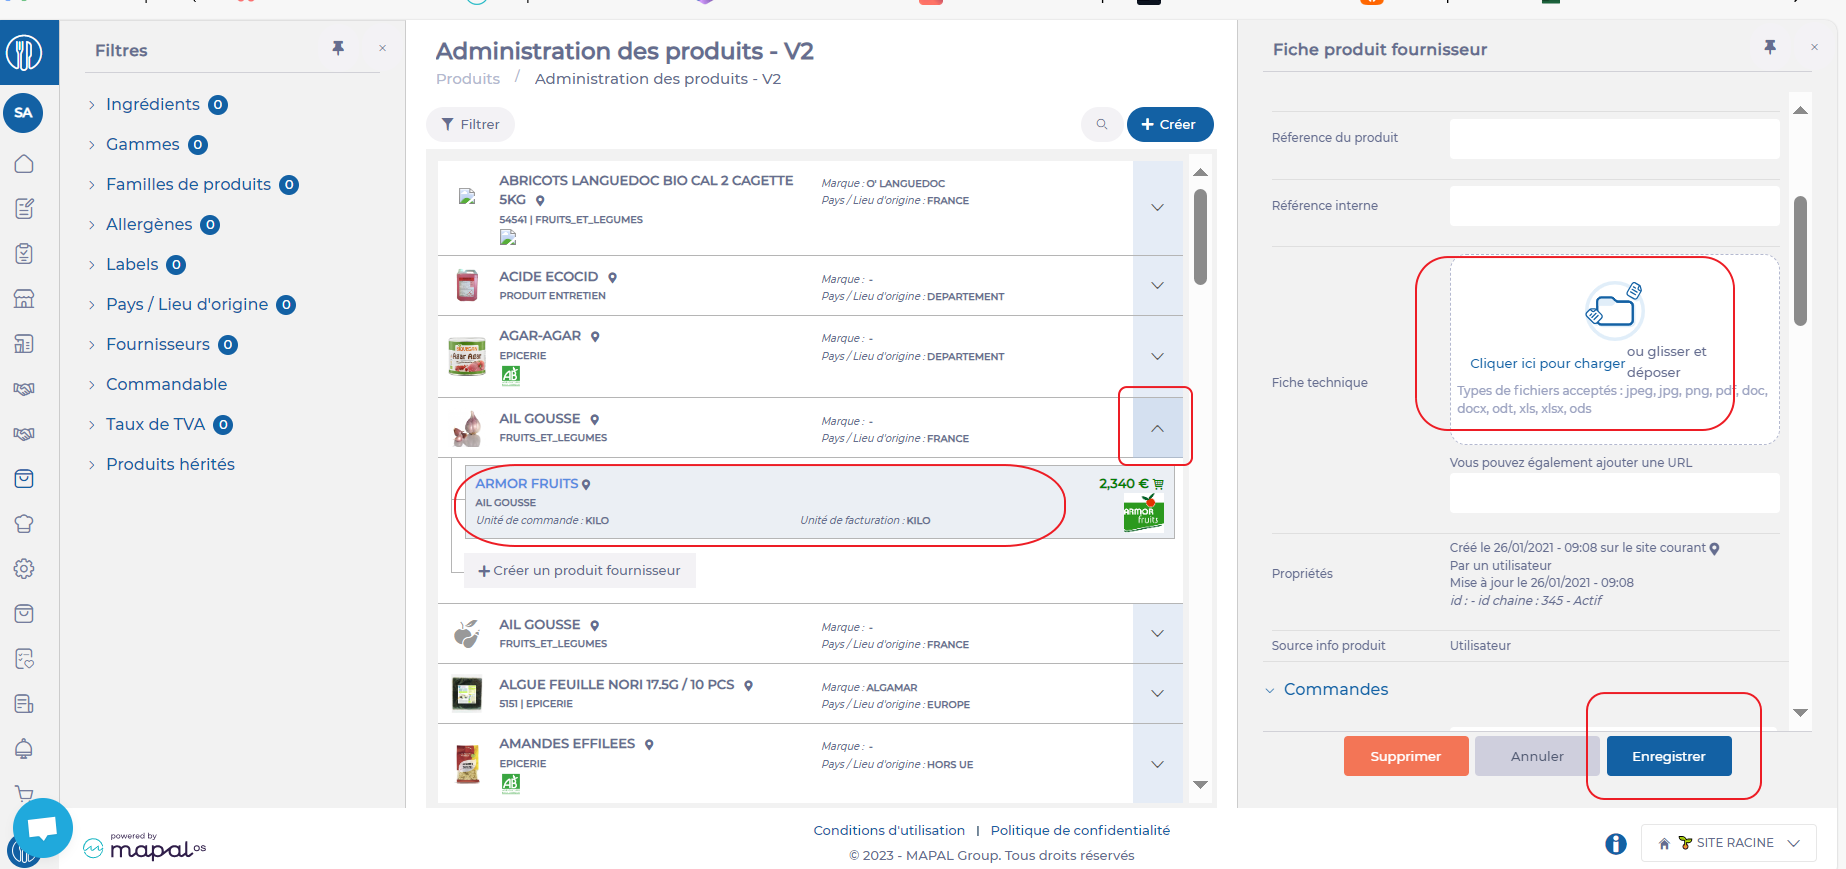This screenshot has height=869, width=1846.
Task: Click the chef hat sidebar icon
Action: click(x=24, y=524)
